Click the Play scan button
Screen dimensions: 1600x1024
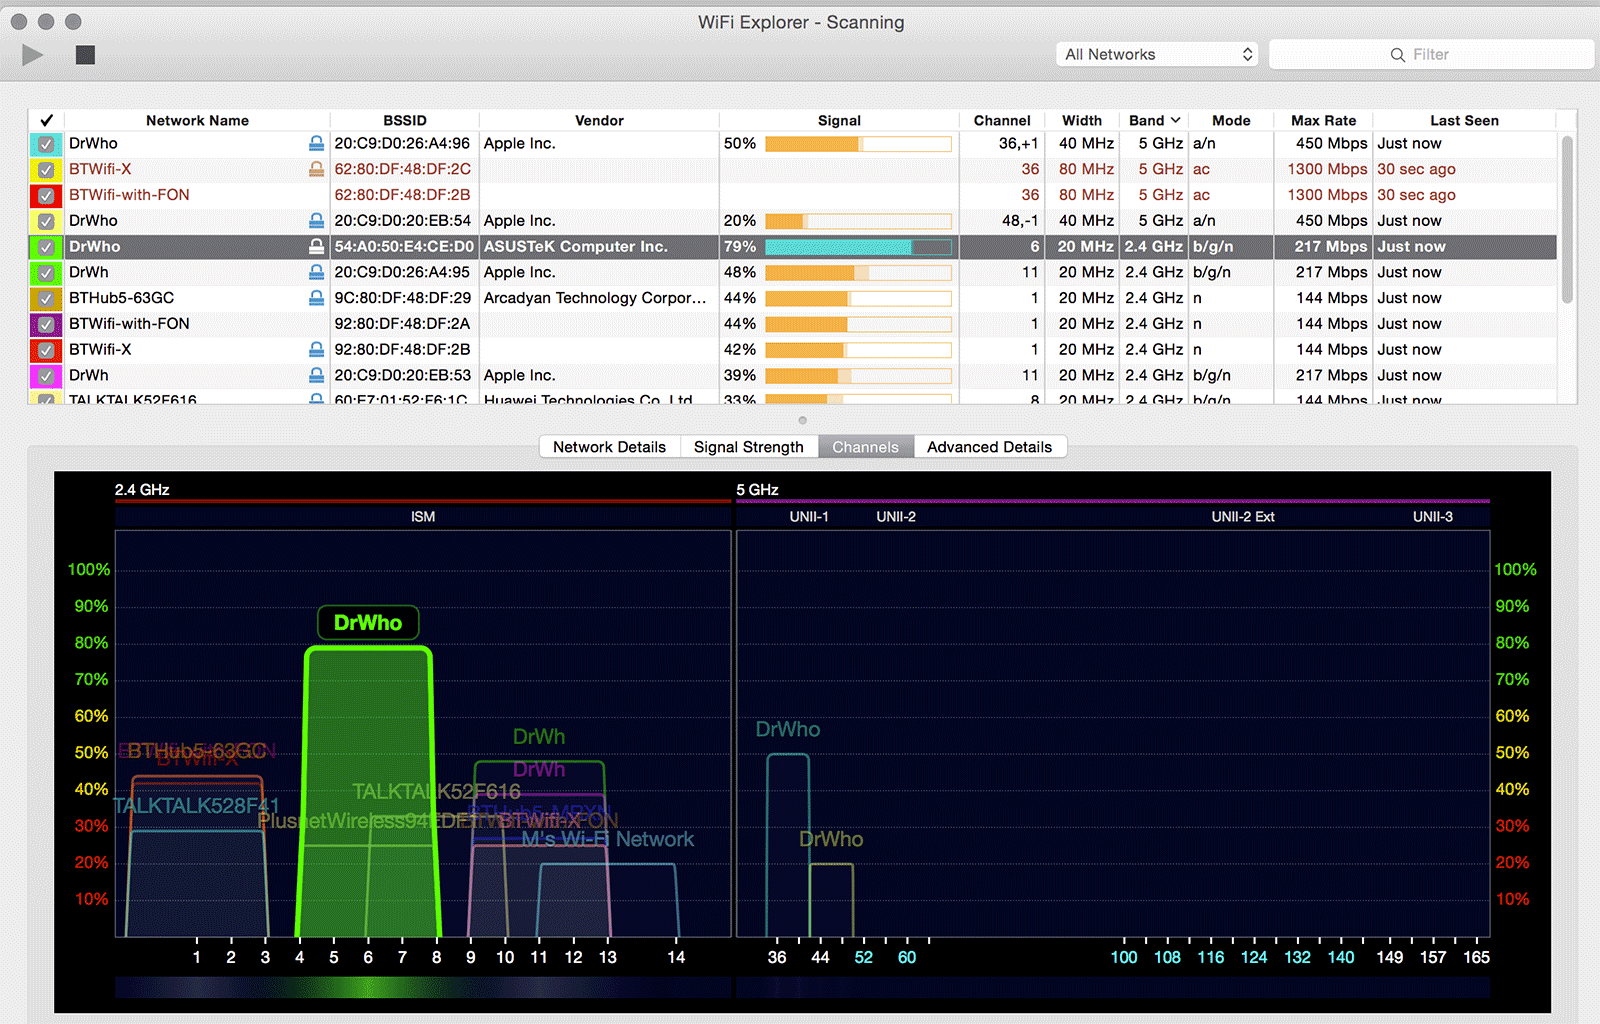(x=33, y=54)
